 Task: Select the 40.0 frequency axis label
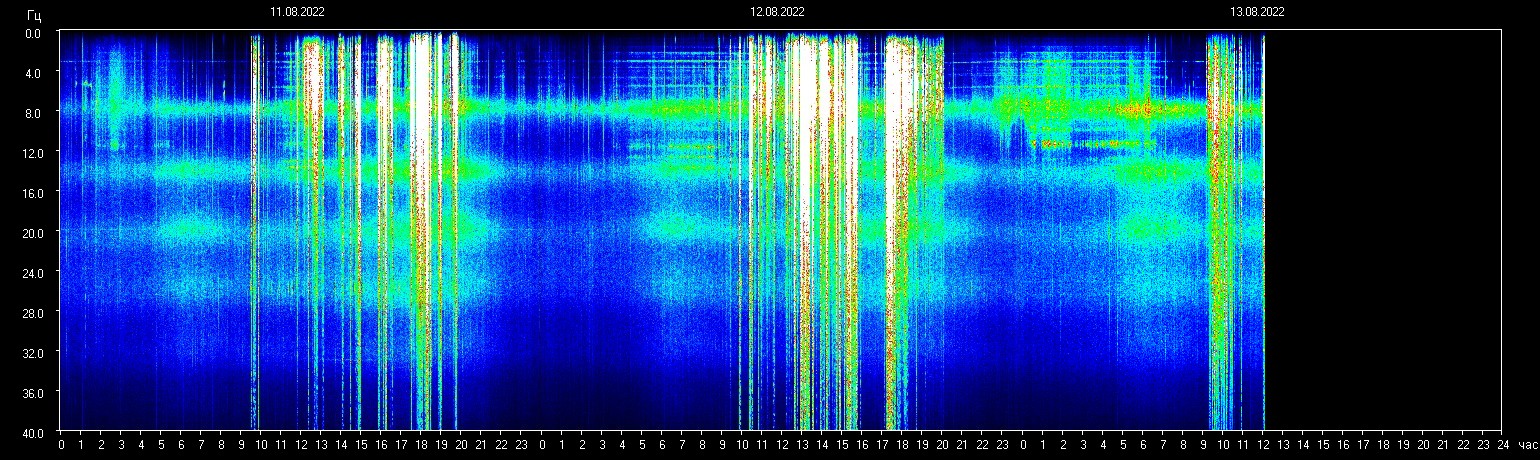pos(32,432)
